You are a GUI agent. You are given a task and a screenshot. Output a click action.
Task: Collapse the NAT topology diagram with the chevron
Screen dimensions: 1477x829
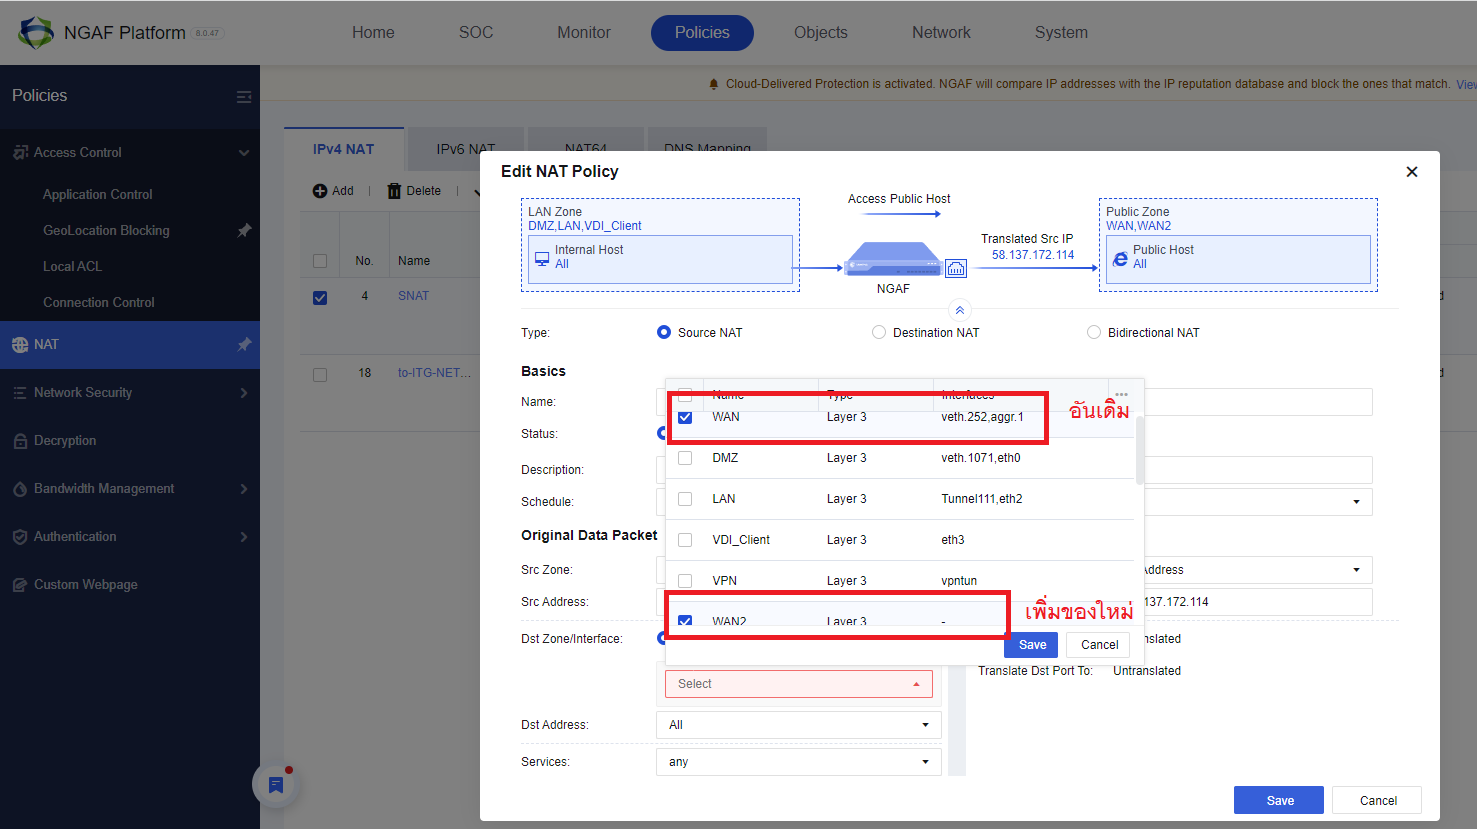pos(959,310)
